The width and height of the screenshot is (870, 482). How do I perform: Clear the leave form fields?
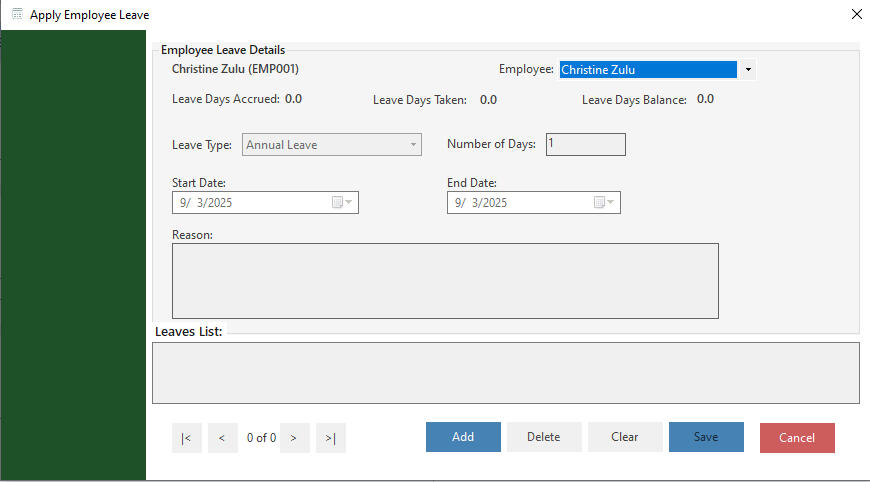(x=624, y=437)
